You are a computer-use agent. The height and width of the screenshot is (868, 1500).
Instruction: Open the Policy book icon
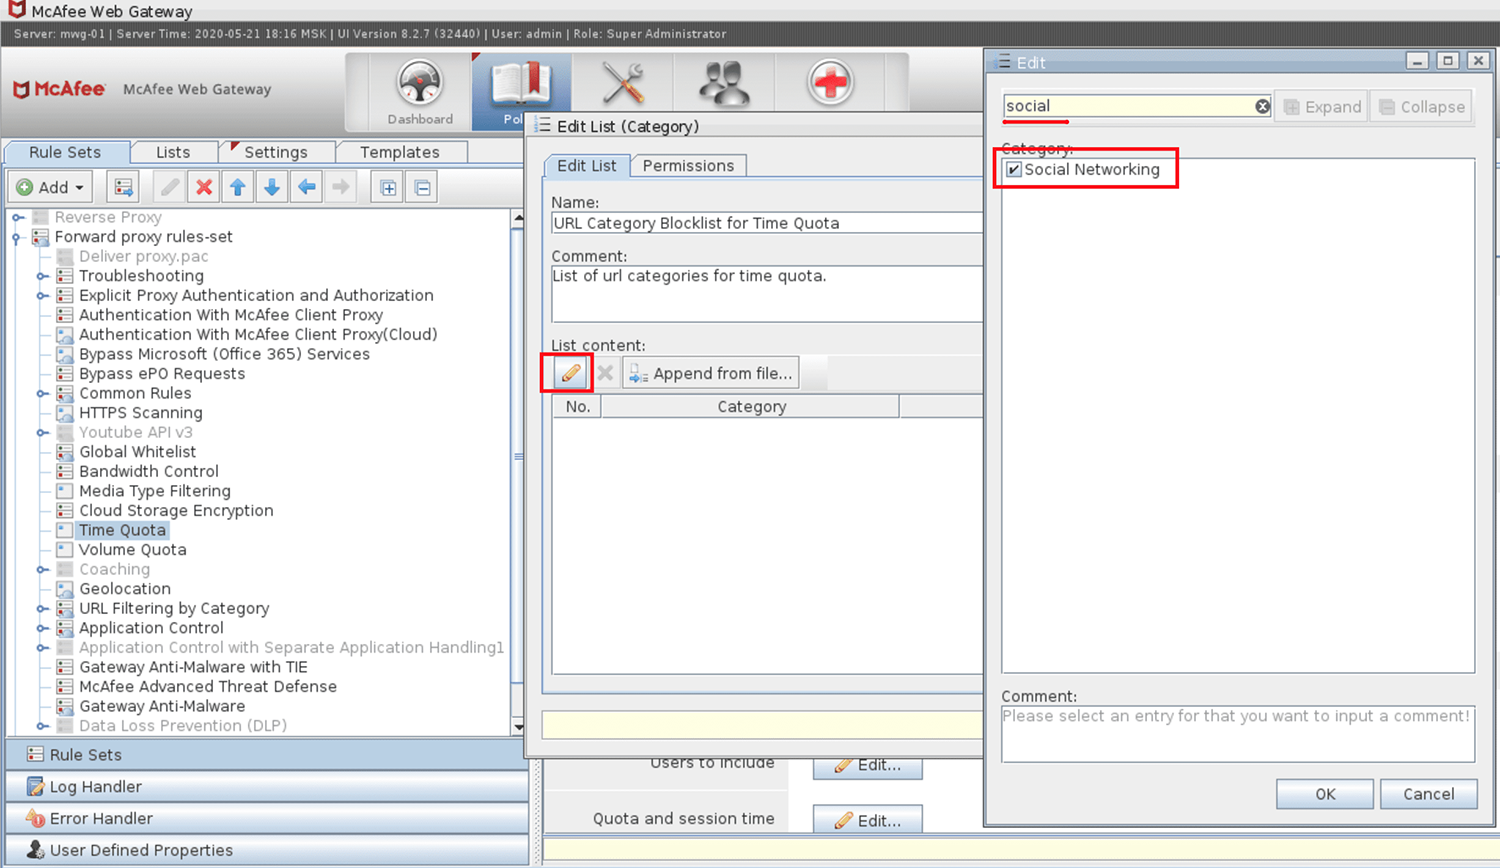tap(520, 84)
